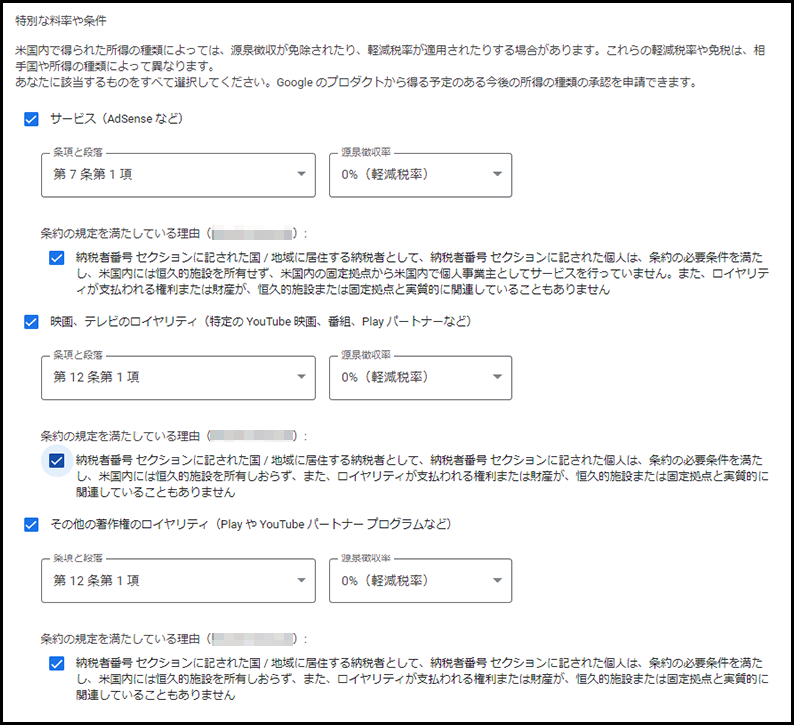Expand 源泉徴収率 dropdown in その他の著作権 section
Screen dimensions: 794x725
click(420, 581)
